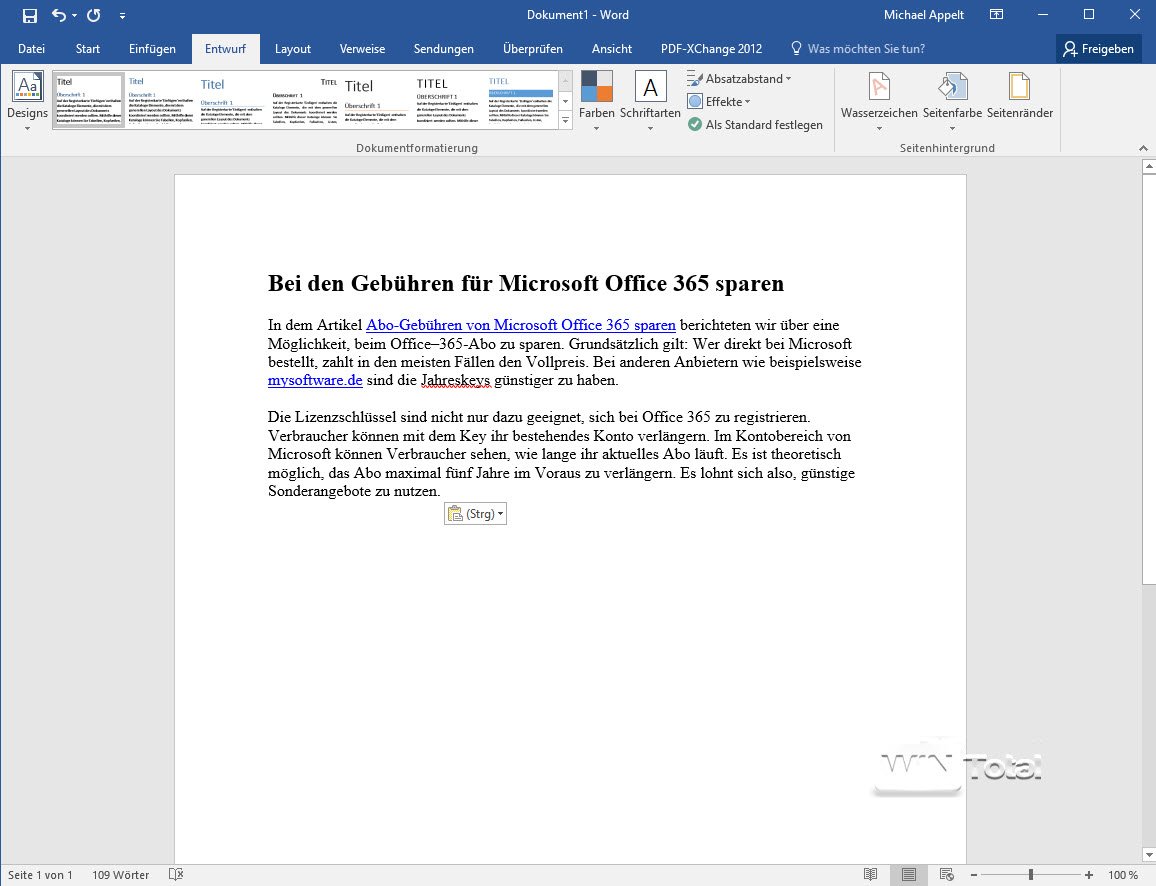Switch to Read Mode view
The image size is (1156, 886).
coord(871,875)
